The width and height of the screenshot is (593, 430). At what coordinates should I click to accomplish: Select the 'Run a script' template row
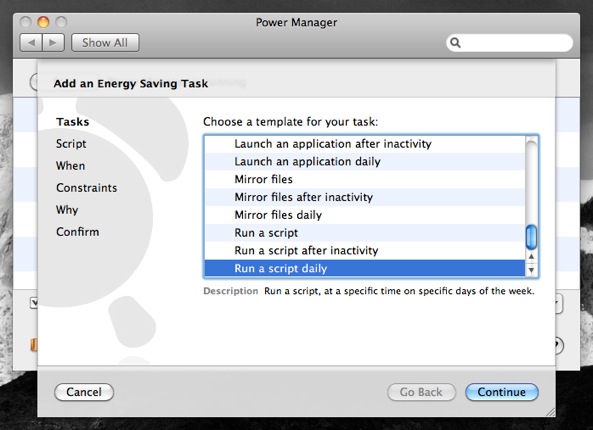point(365,233)
